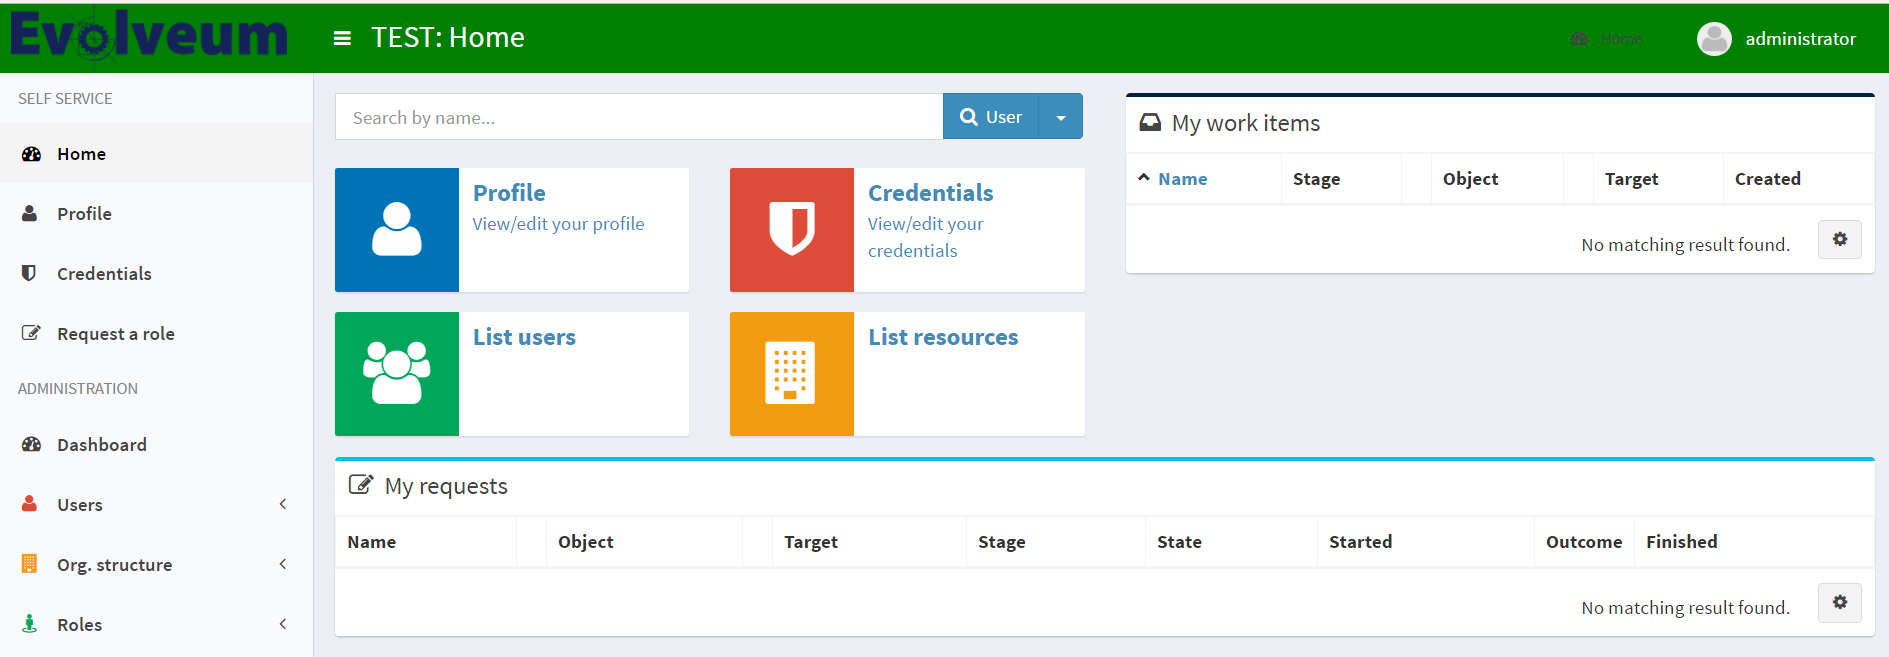Sort work items by Name column
The image size is (1889, 657).
(x=1182, y=179)
